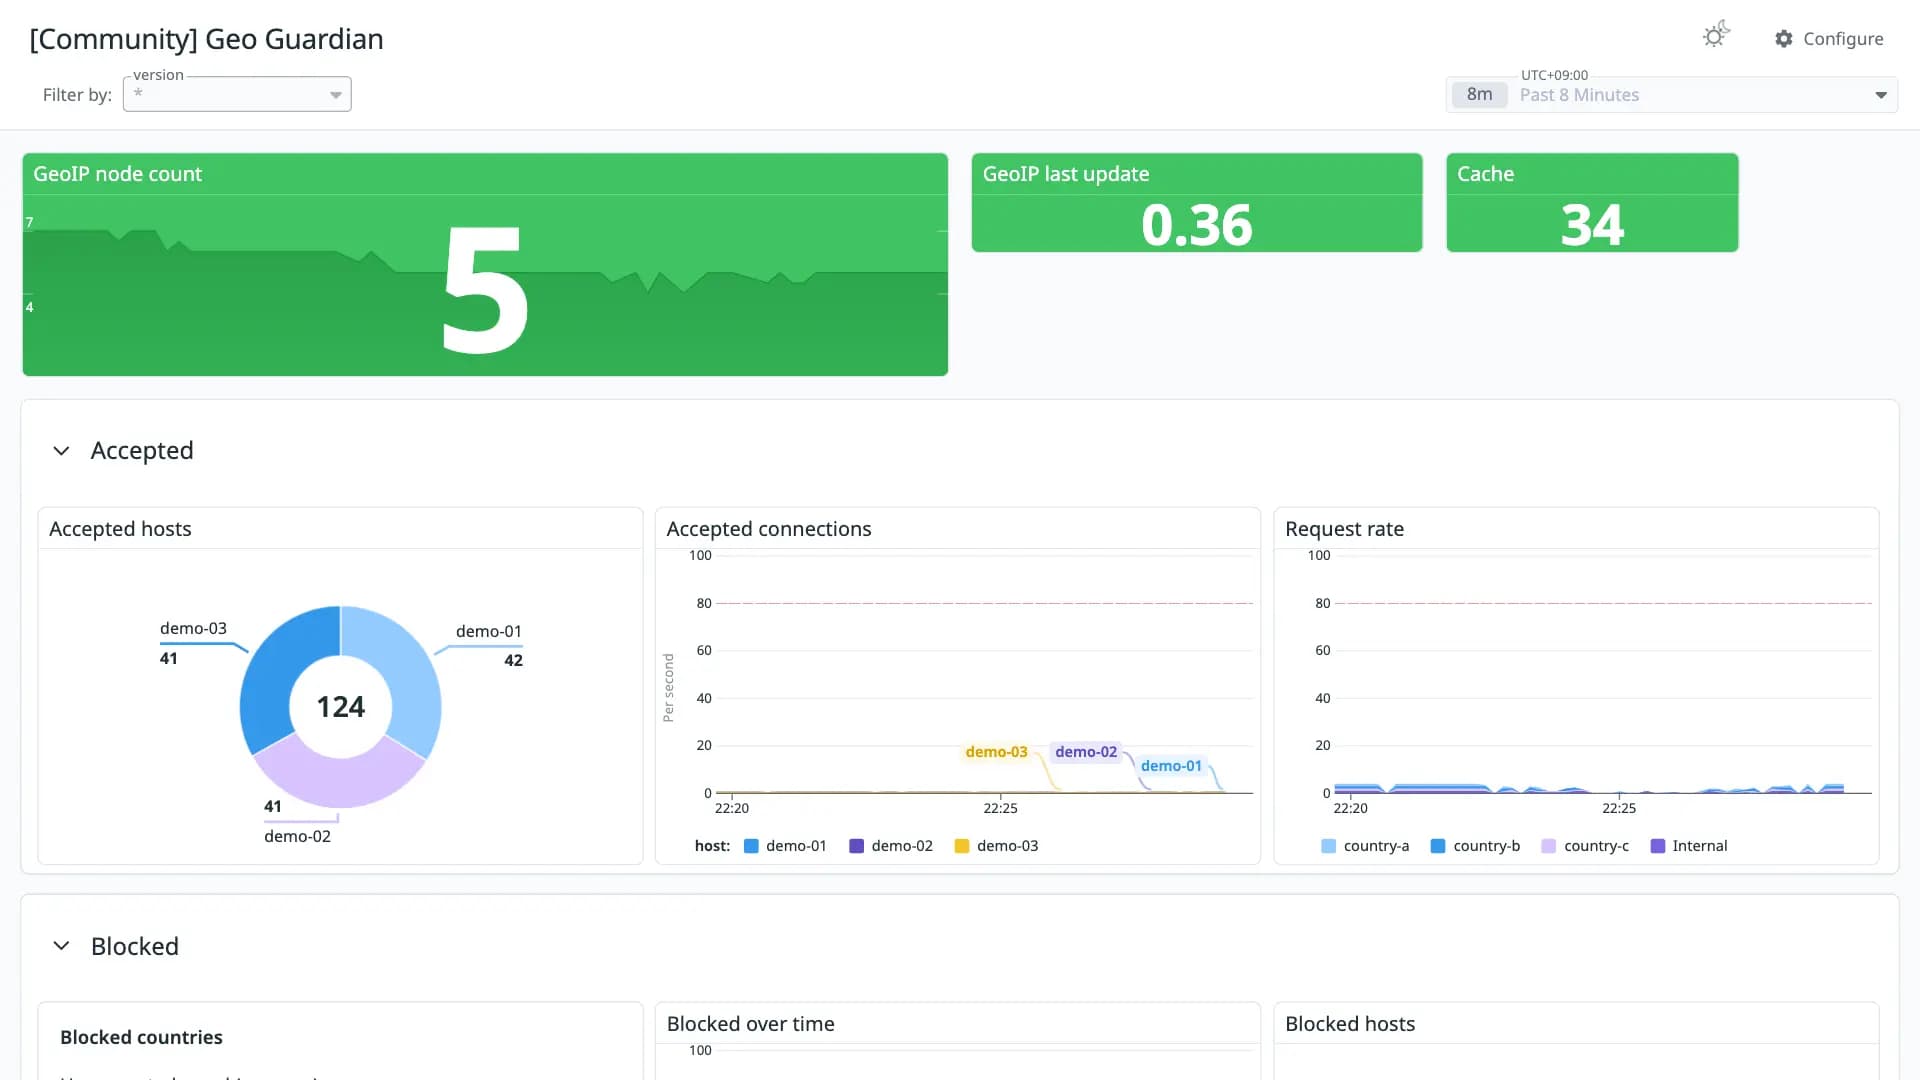Toggle the dark mode sun-moon icon
The height and width of the screenshot is (1080, 1920).
coord(1716,36)
